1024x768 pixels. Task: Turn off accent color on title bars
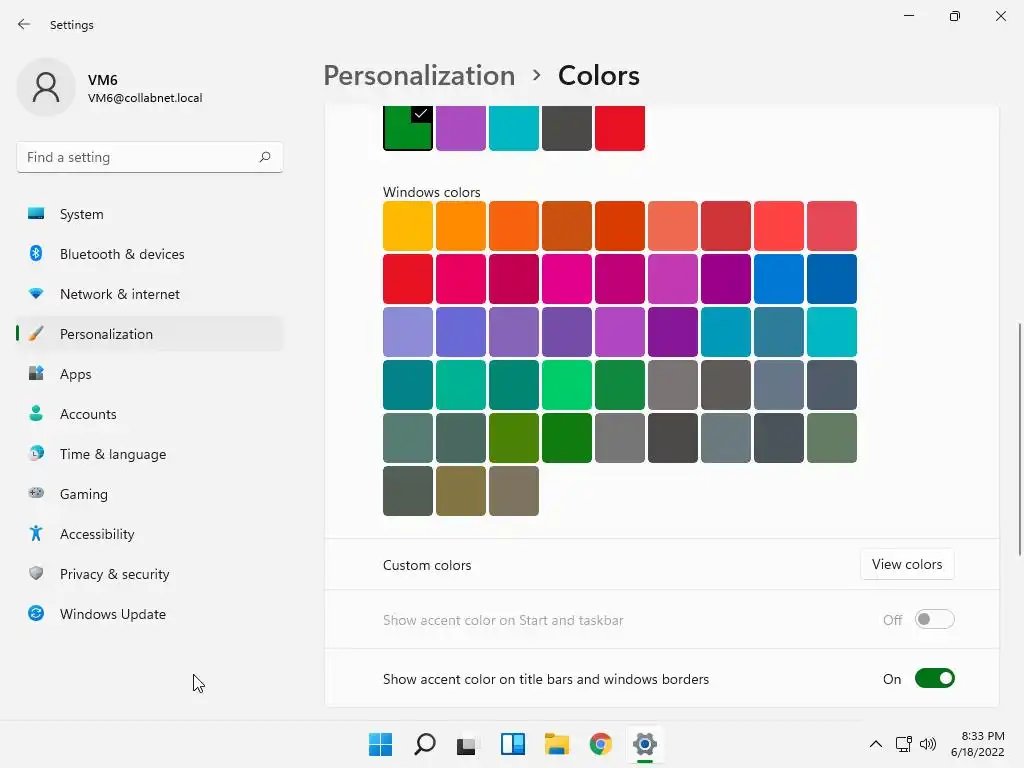pyautogui.click(x=934, y=679)
